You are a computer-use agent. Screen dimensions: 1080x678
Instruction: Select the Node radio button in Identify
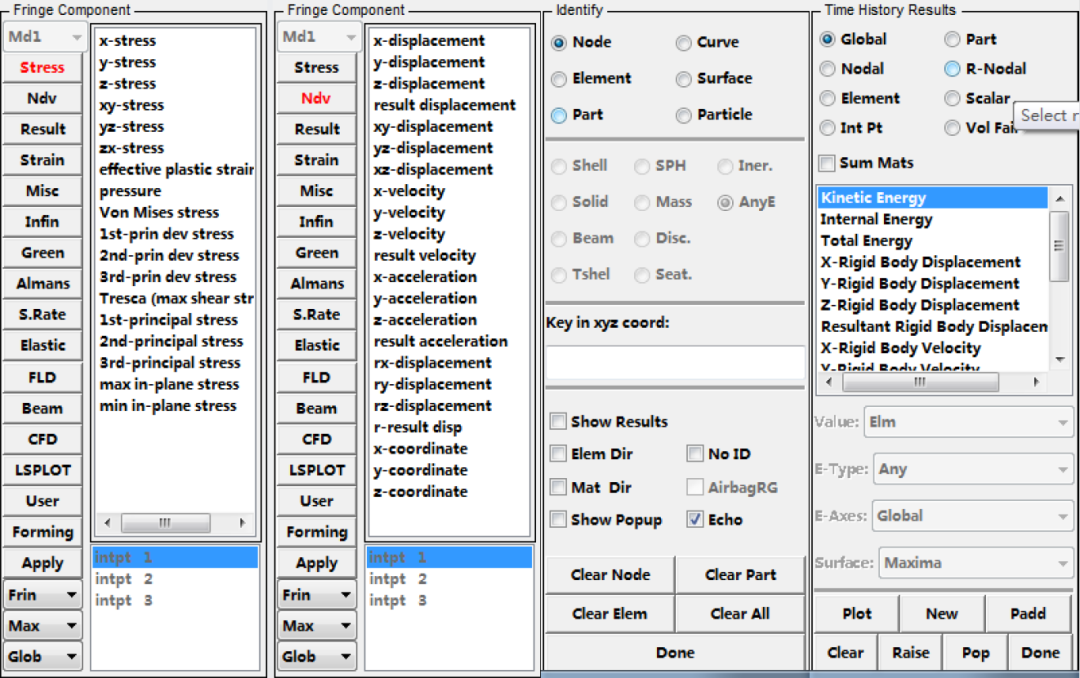pyautogui.click(x=559, y=43)
